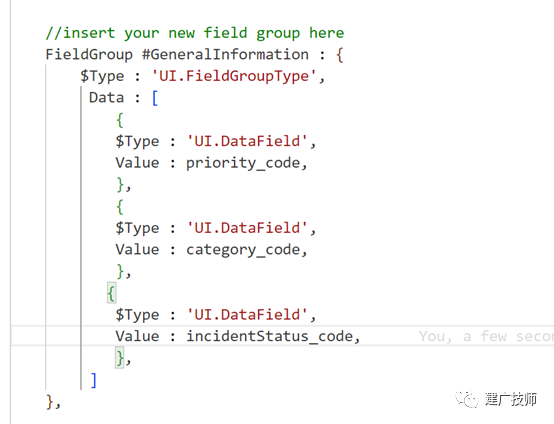Viewport: 554px width, 424px height.
Task: Click the closing brace after category_code
Action: pos(120,272)
